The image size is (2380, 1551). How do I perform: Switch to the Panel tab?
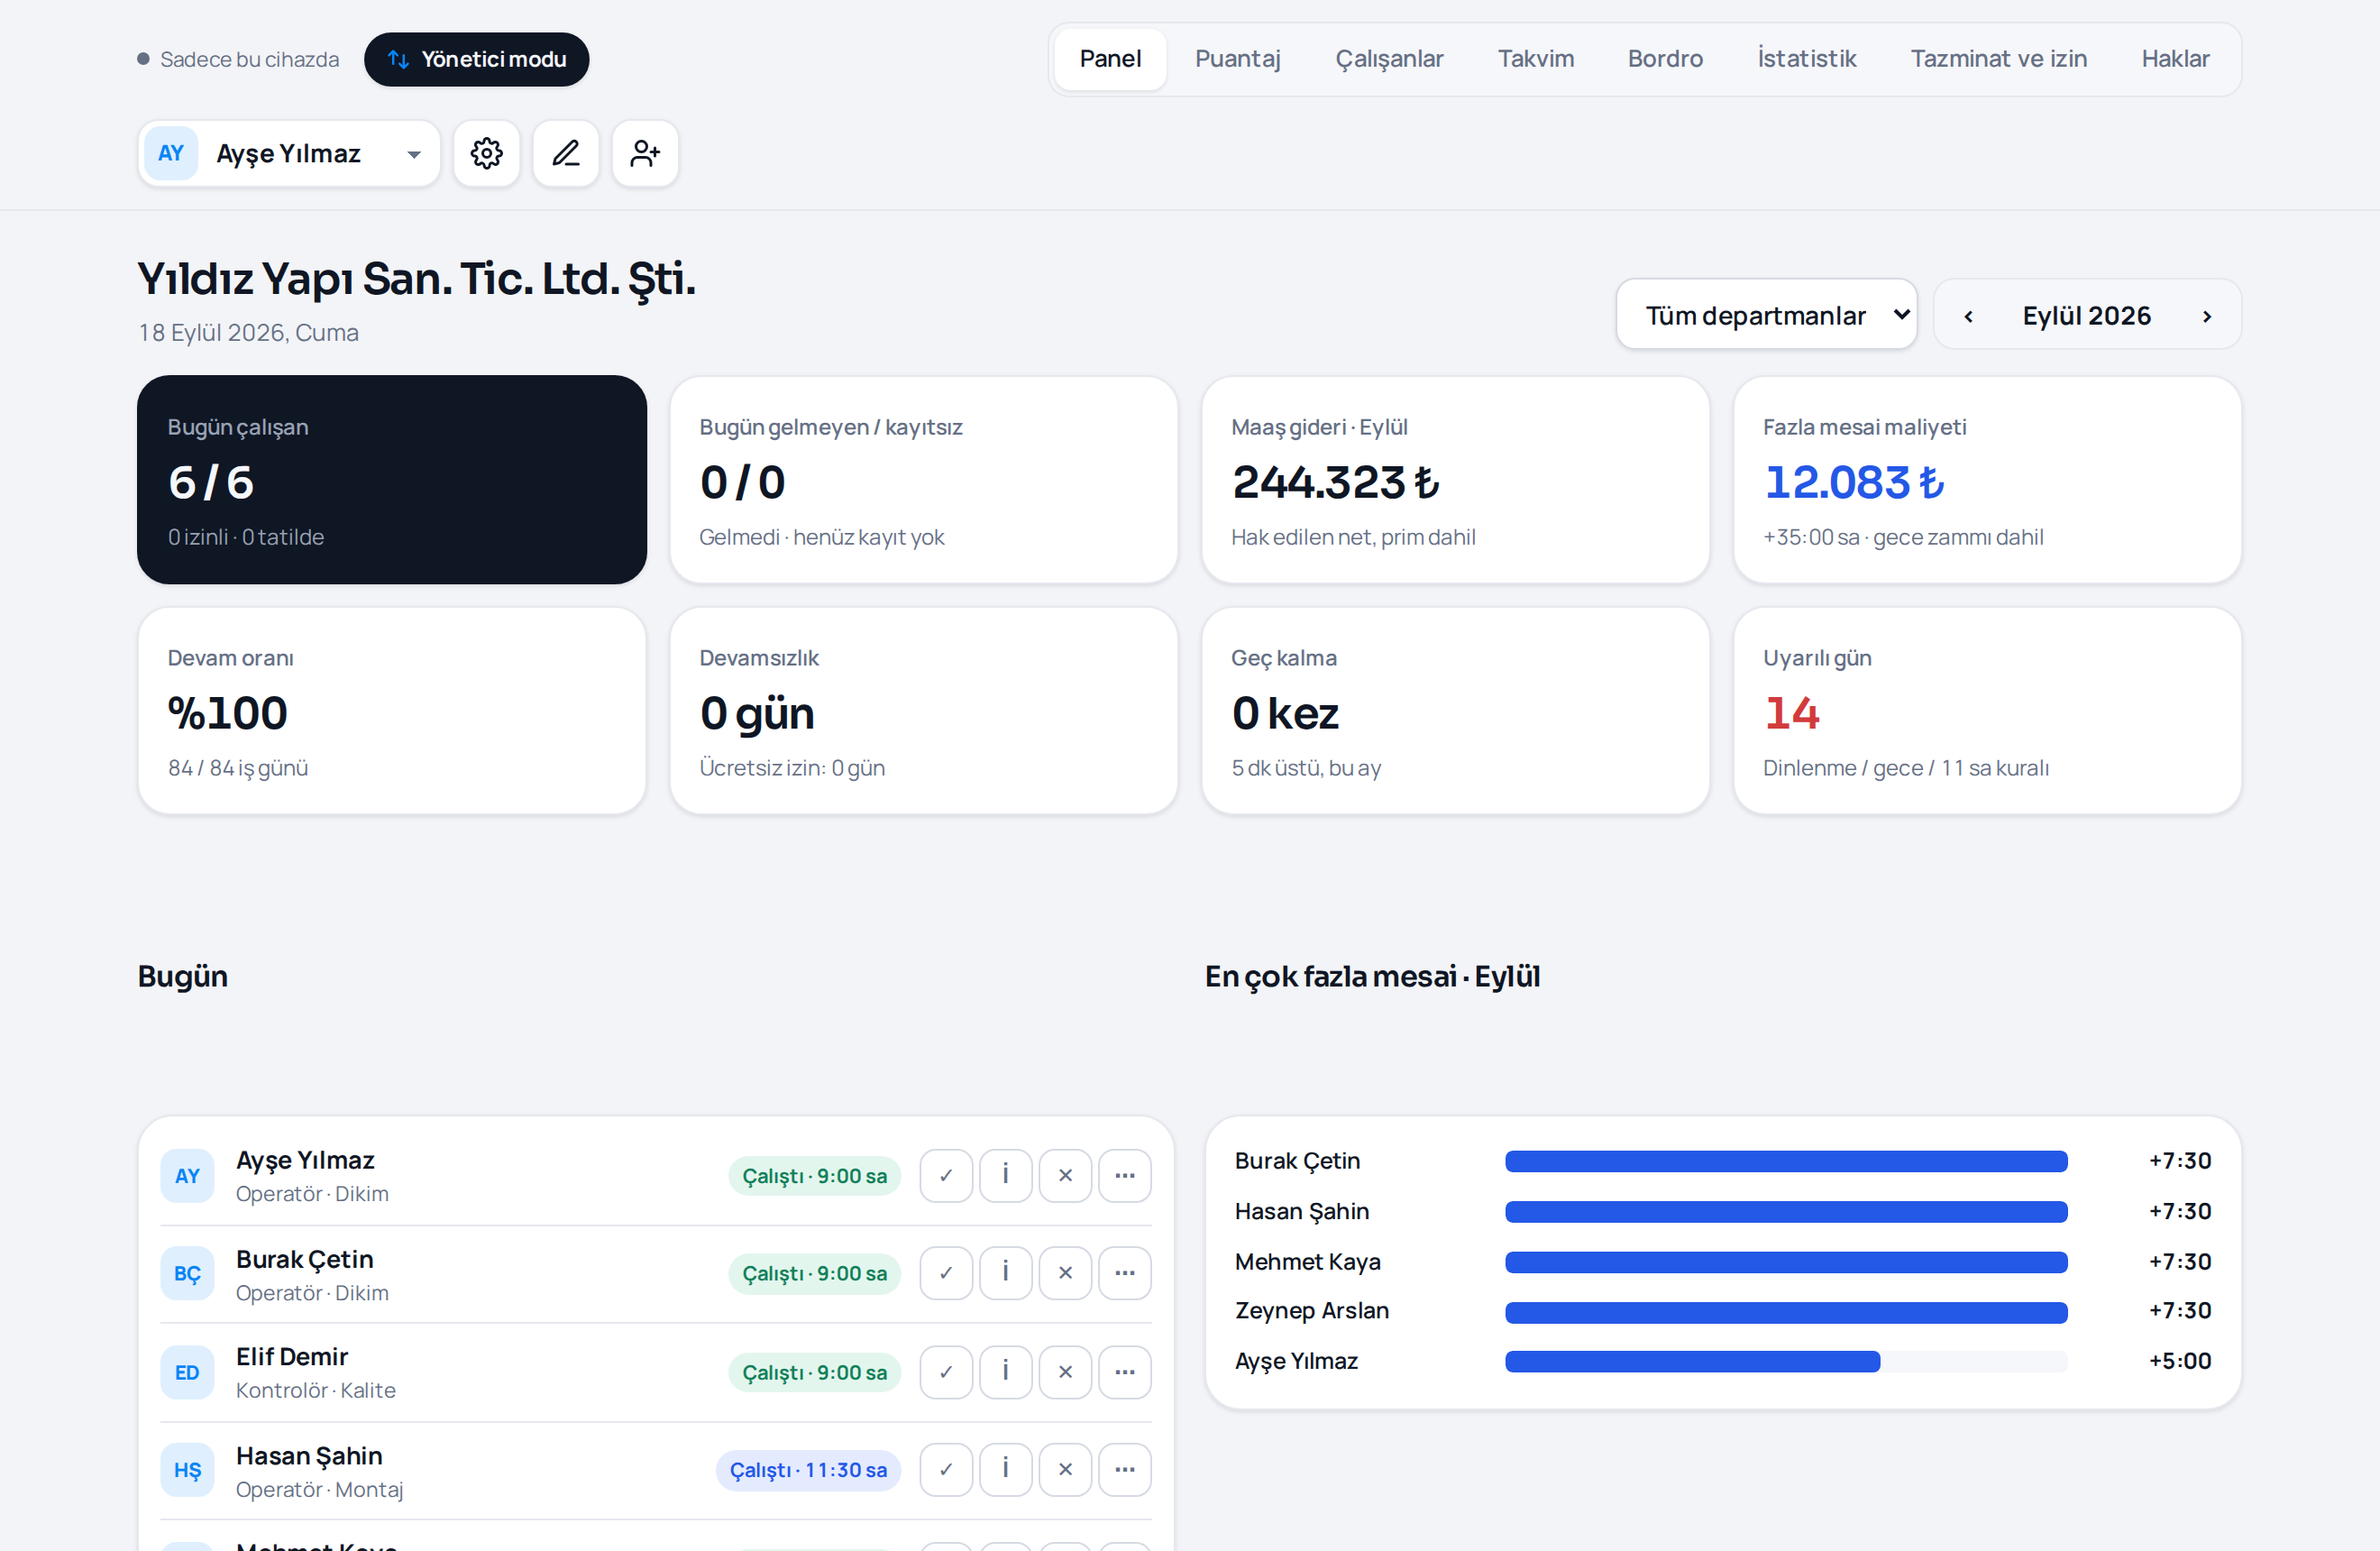pos(1110,59)
